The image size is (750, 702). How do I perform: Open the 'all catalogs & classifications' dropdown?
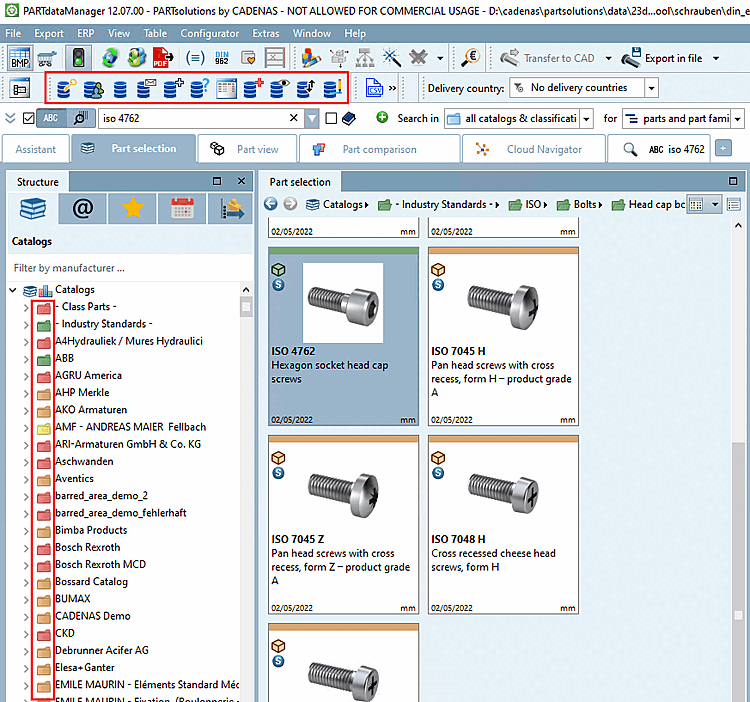click(586, 119)
